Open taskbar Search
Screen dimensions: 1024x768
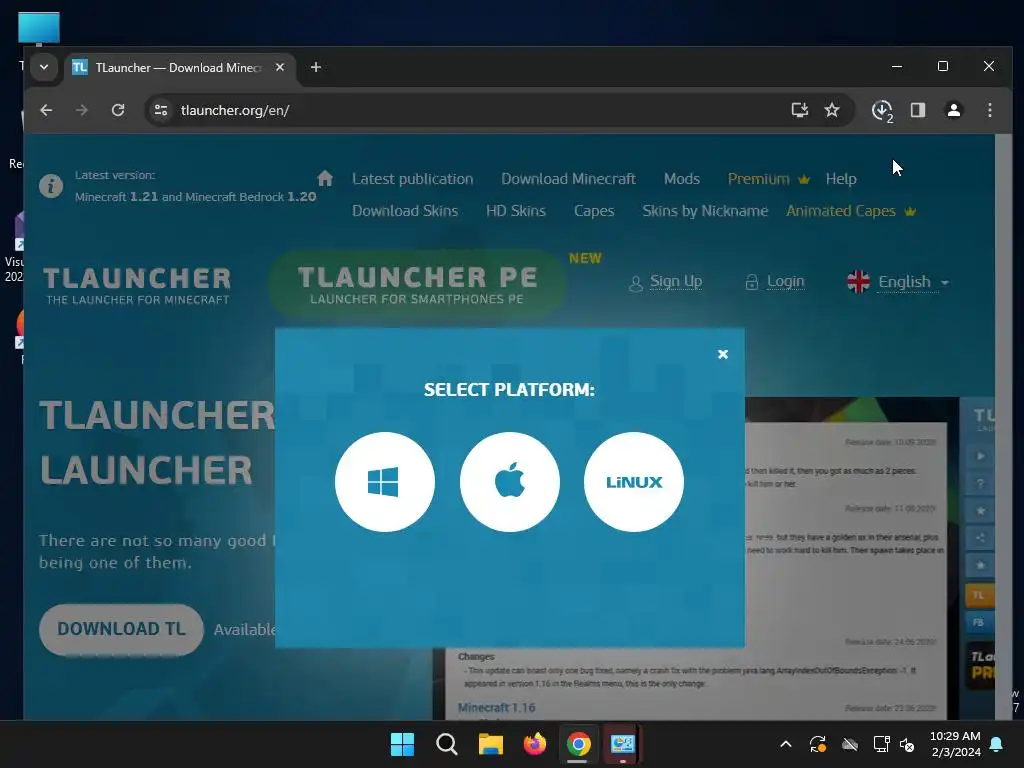447,744
